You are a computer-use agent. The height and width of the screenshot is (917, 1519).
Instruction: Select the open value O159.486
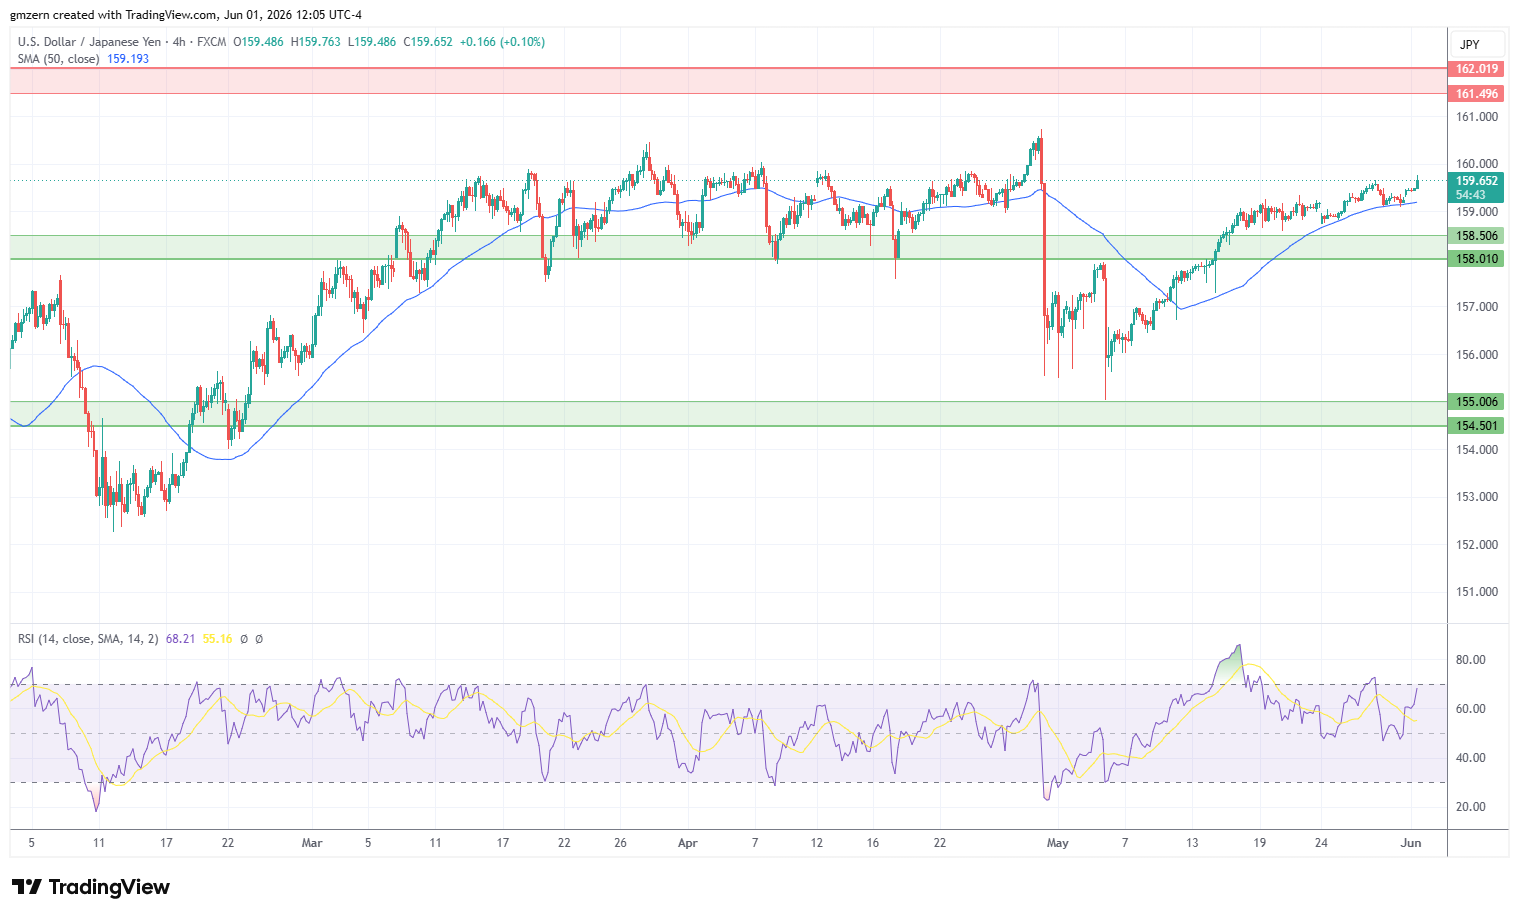258,42
